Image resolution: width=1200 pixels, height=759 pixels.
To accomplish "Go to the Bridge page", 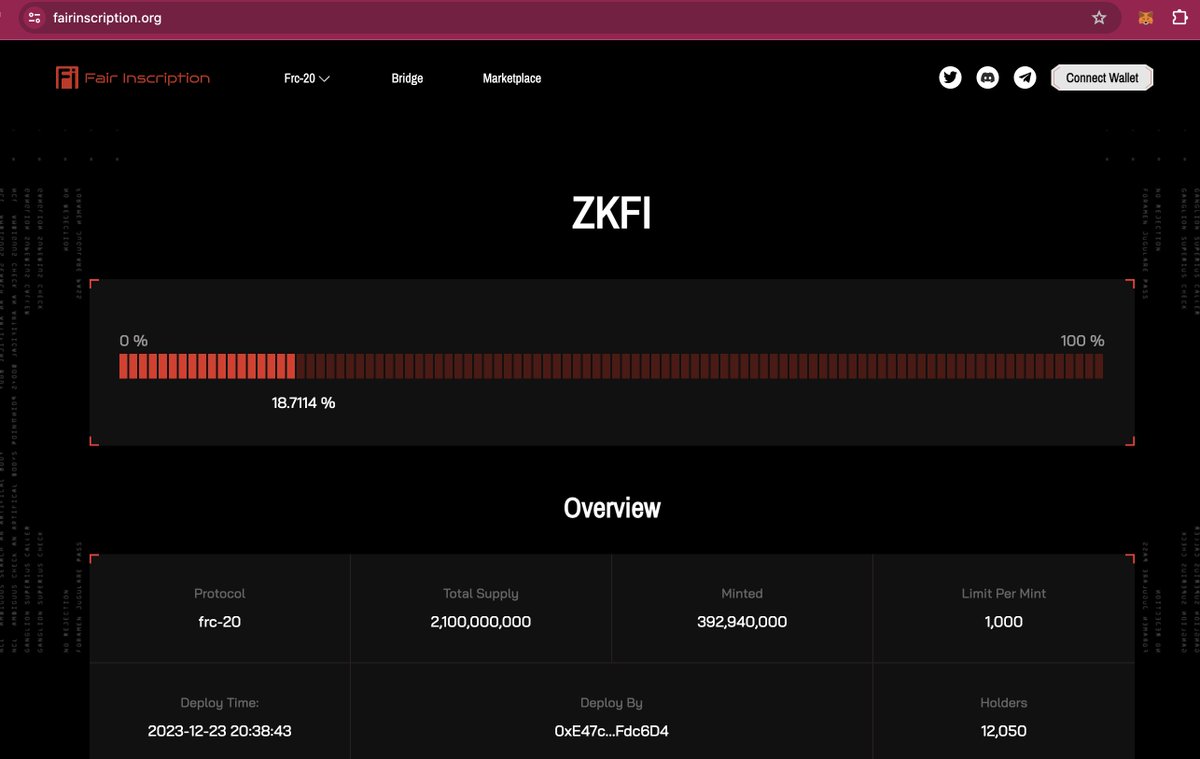I will click(407, 78).
